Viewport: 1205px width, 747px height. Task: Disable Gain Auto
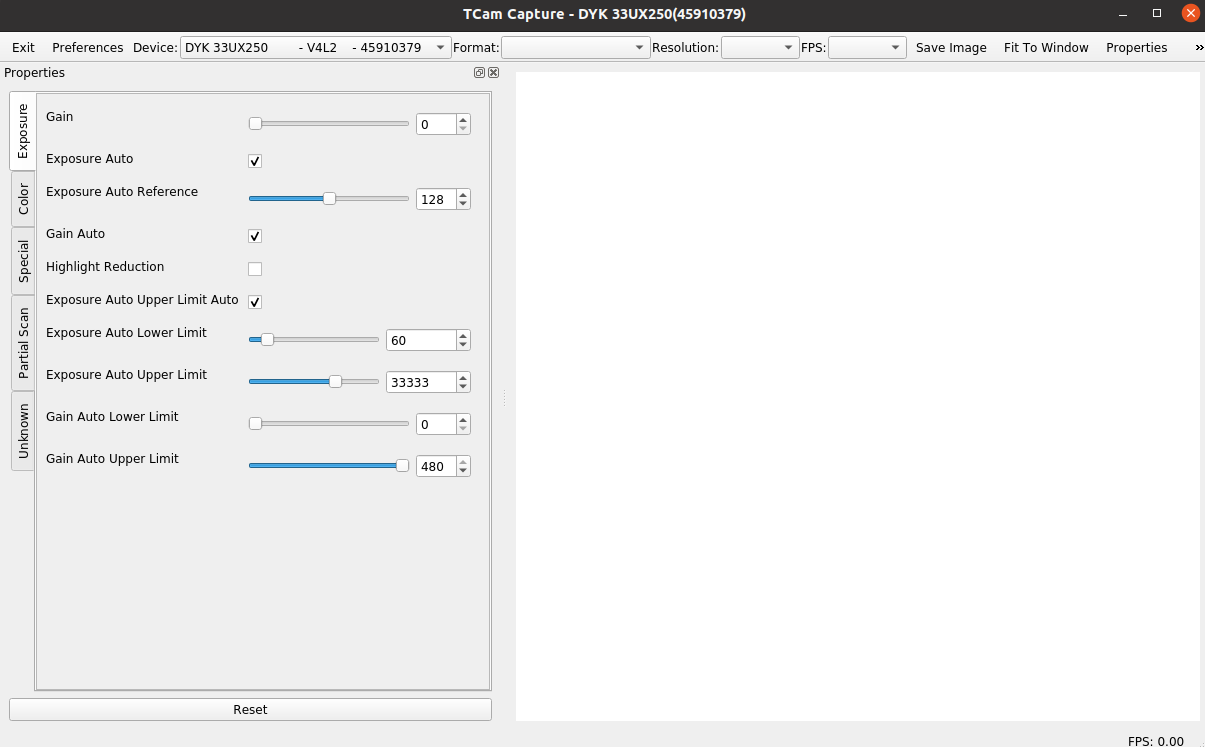coord(255,236)
